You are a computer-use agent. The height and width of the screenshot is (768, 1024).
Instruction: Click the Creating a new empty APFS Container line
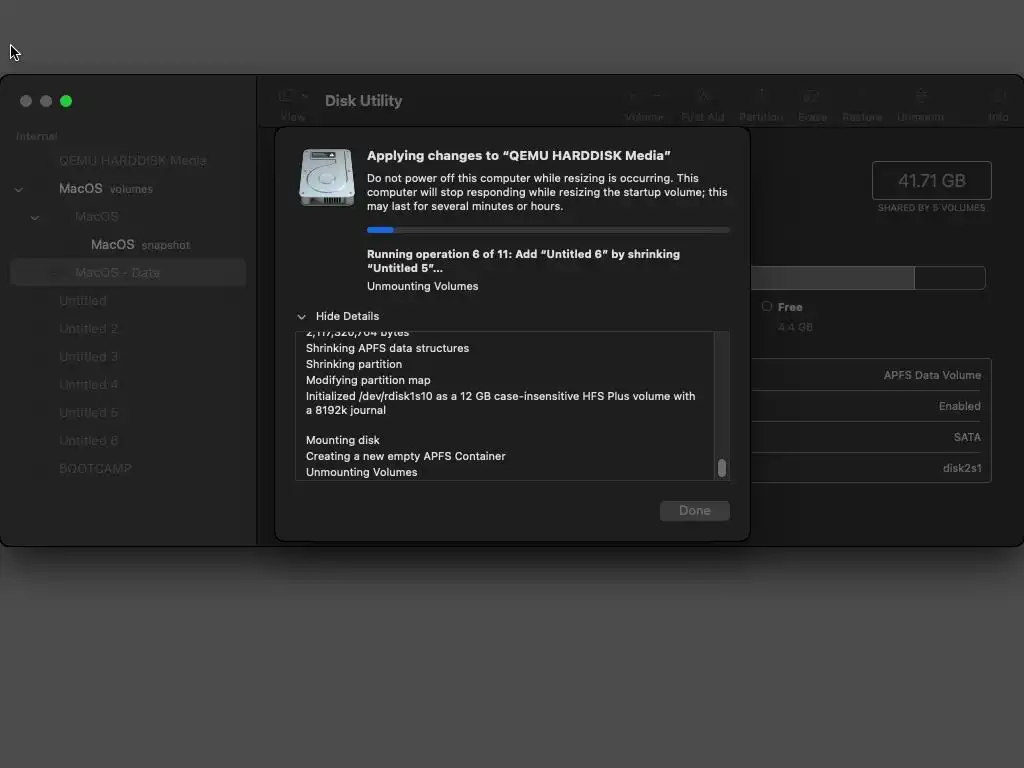pos(406,456)
